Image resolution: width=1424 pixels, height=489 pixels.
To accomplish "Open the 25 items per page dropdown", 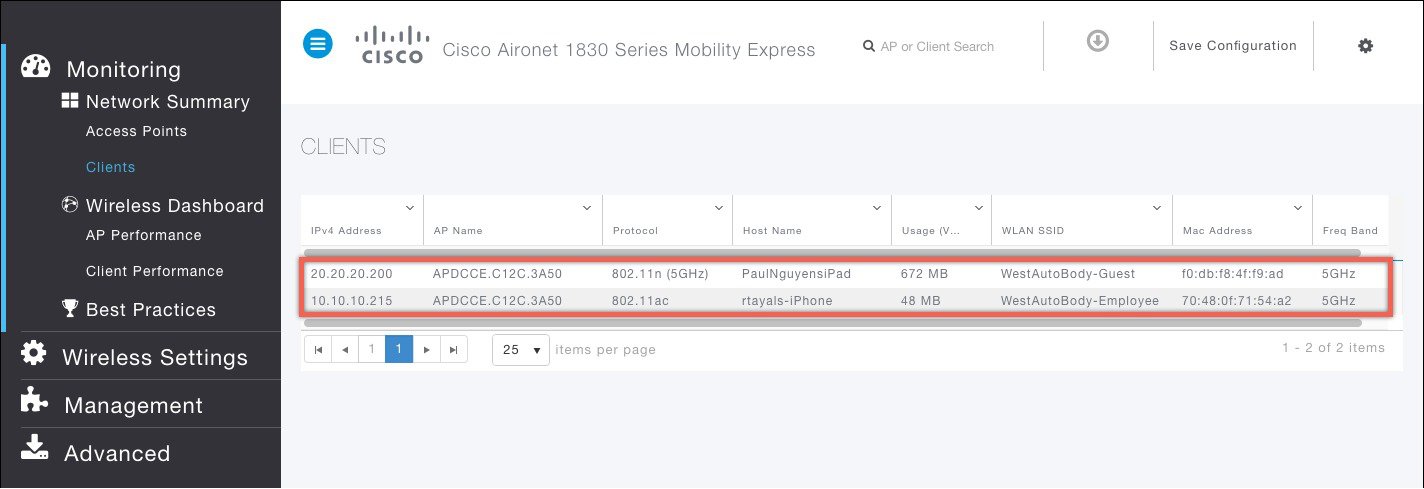I will 520,350.
